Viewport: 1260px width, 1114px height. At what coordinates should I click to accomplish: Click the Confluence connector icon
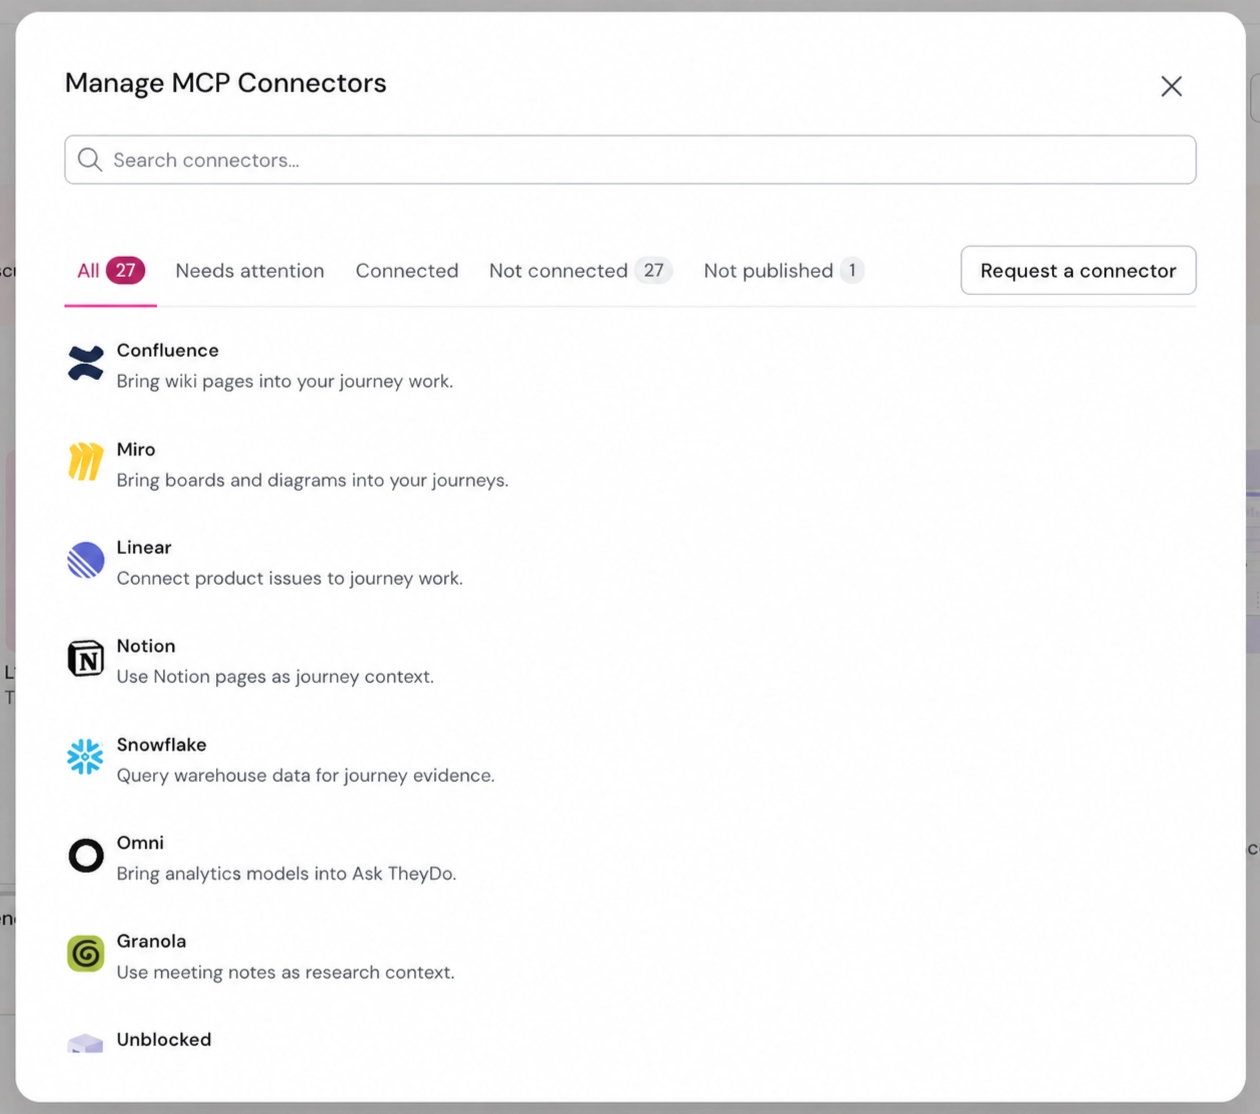click(85, 363)
